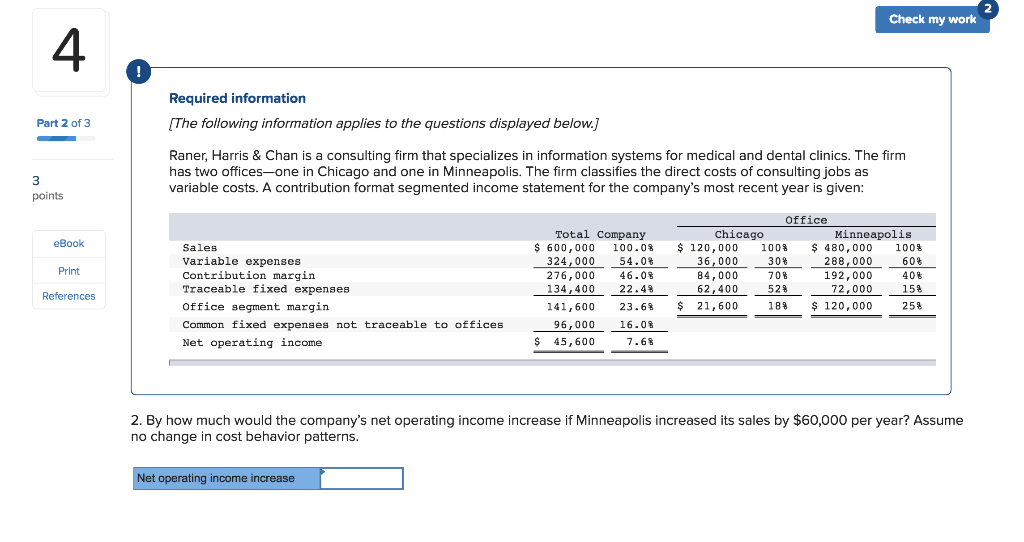Image resolution: width=1024 pixels, height=542 pixels.
Task: Click the blue exclamation alert icon
Action: pyautogui.click(x=138, y=71)
